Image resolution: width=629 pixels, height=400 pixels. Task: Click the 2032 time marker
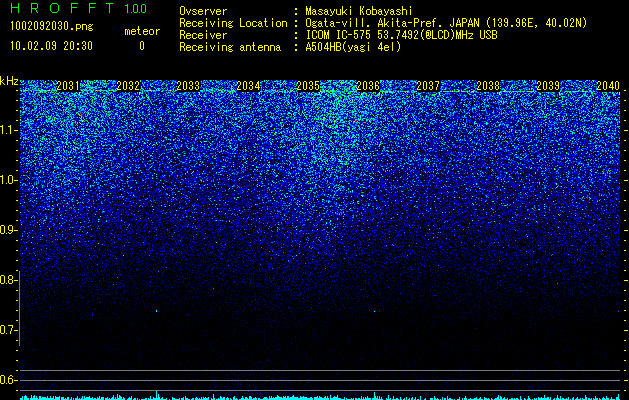click(128, 85)
